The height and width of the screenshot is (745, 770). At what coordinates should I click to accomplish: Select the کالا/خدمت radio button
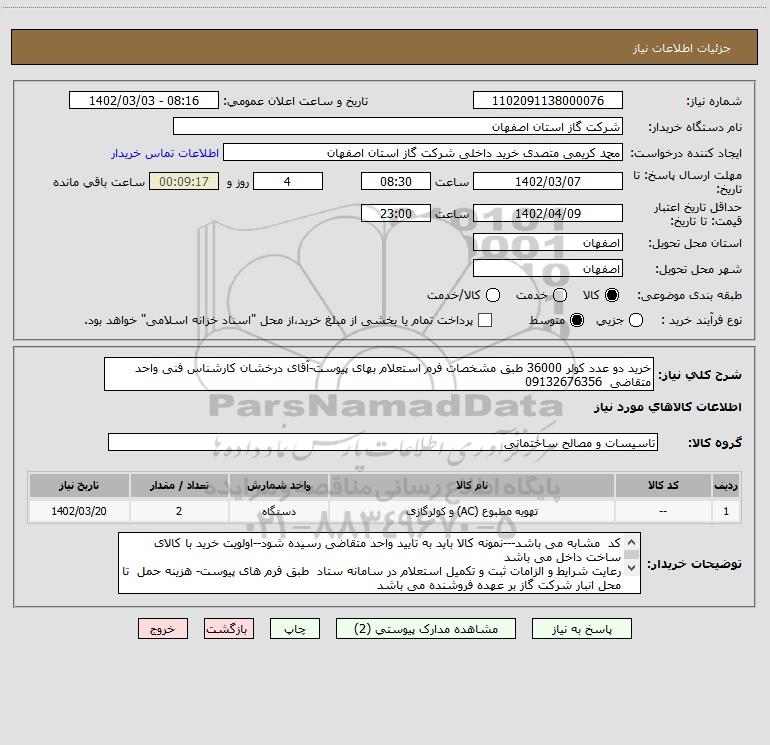click(x=493, y=295)
